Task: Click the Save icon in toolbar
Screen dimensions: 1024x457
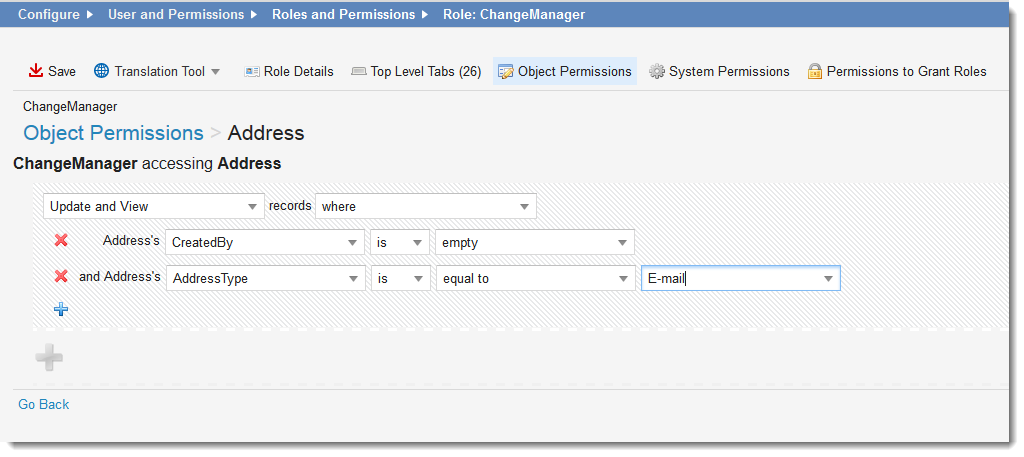Action: [36, 71]
